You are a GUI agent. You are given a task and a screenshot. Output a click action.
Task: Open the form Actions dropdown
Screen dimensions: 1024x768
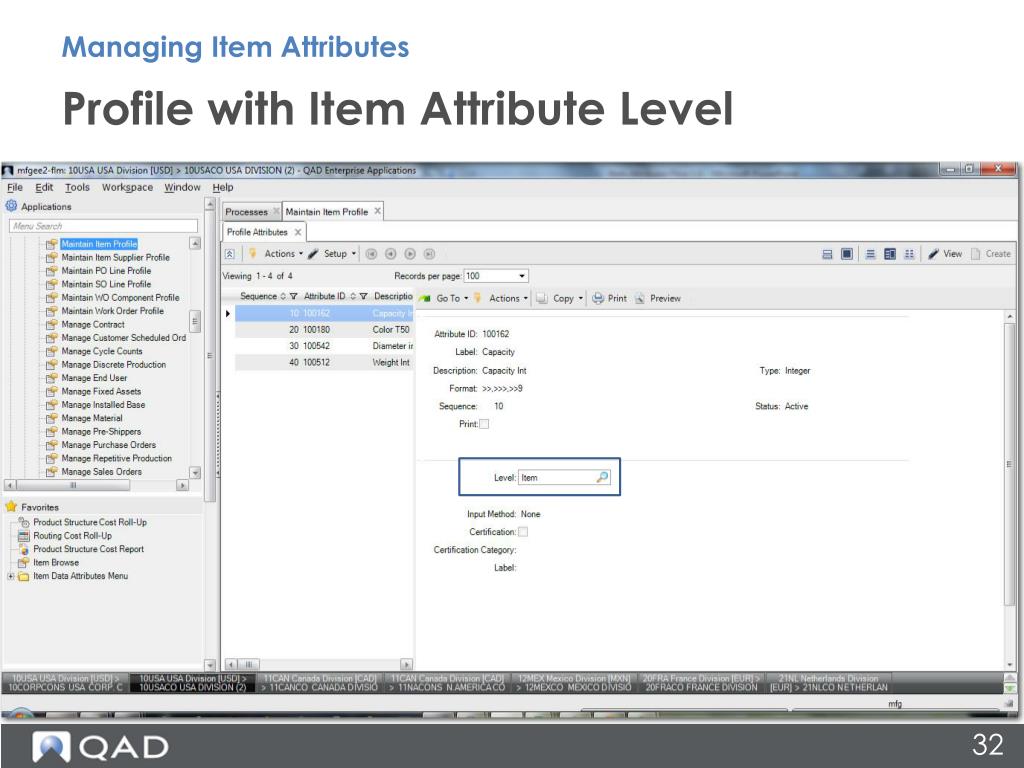click(x=508, y=298)
